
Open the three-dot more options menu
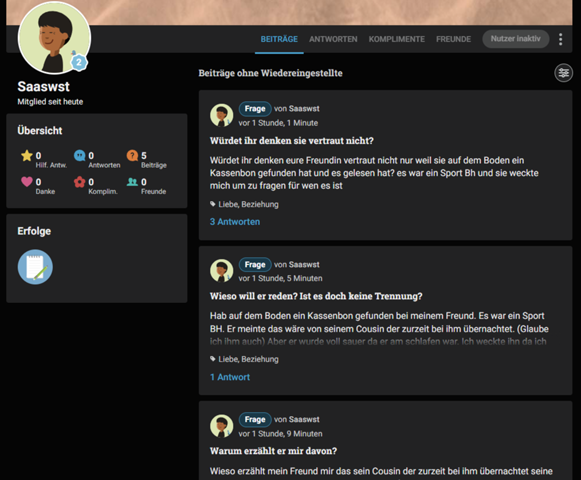point(561,39)
